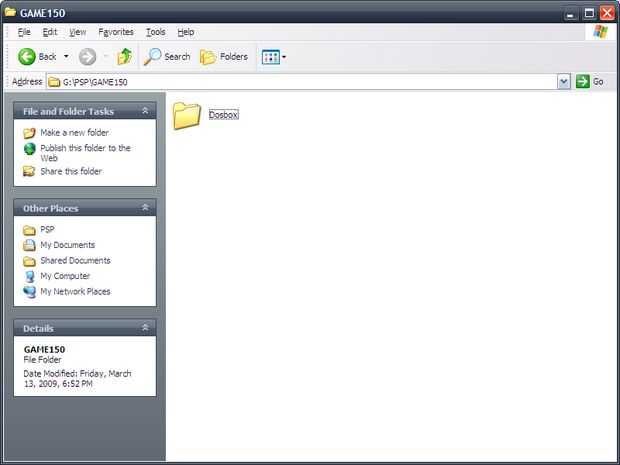Screen dimensions: 620x465
Task: Click the My Computer icon
Action: point(30,276)
